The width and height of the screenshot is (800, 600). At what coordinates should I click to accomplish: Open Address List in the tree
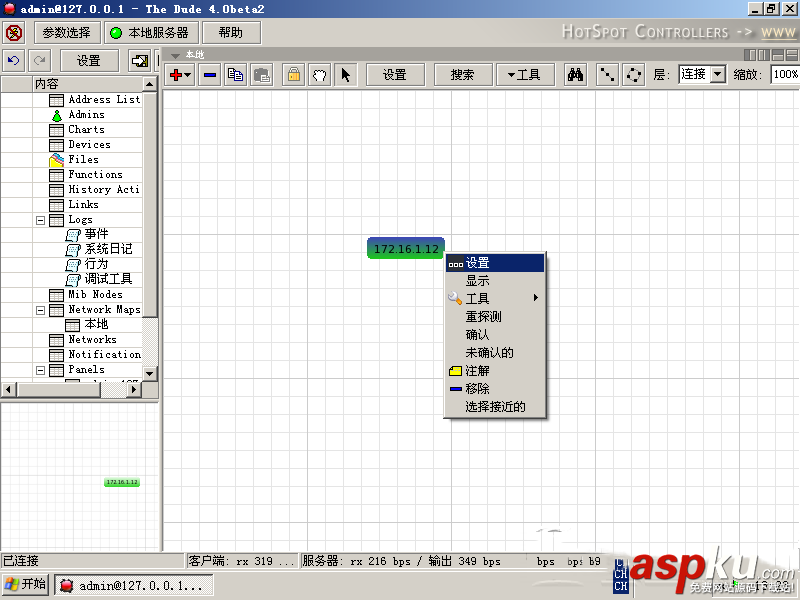(x=104, y=99)
